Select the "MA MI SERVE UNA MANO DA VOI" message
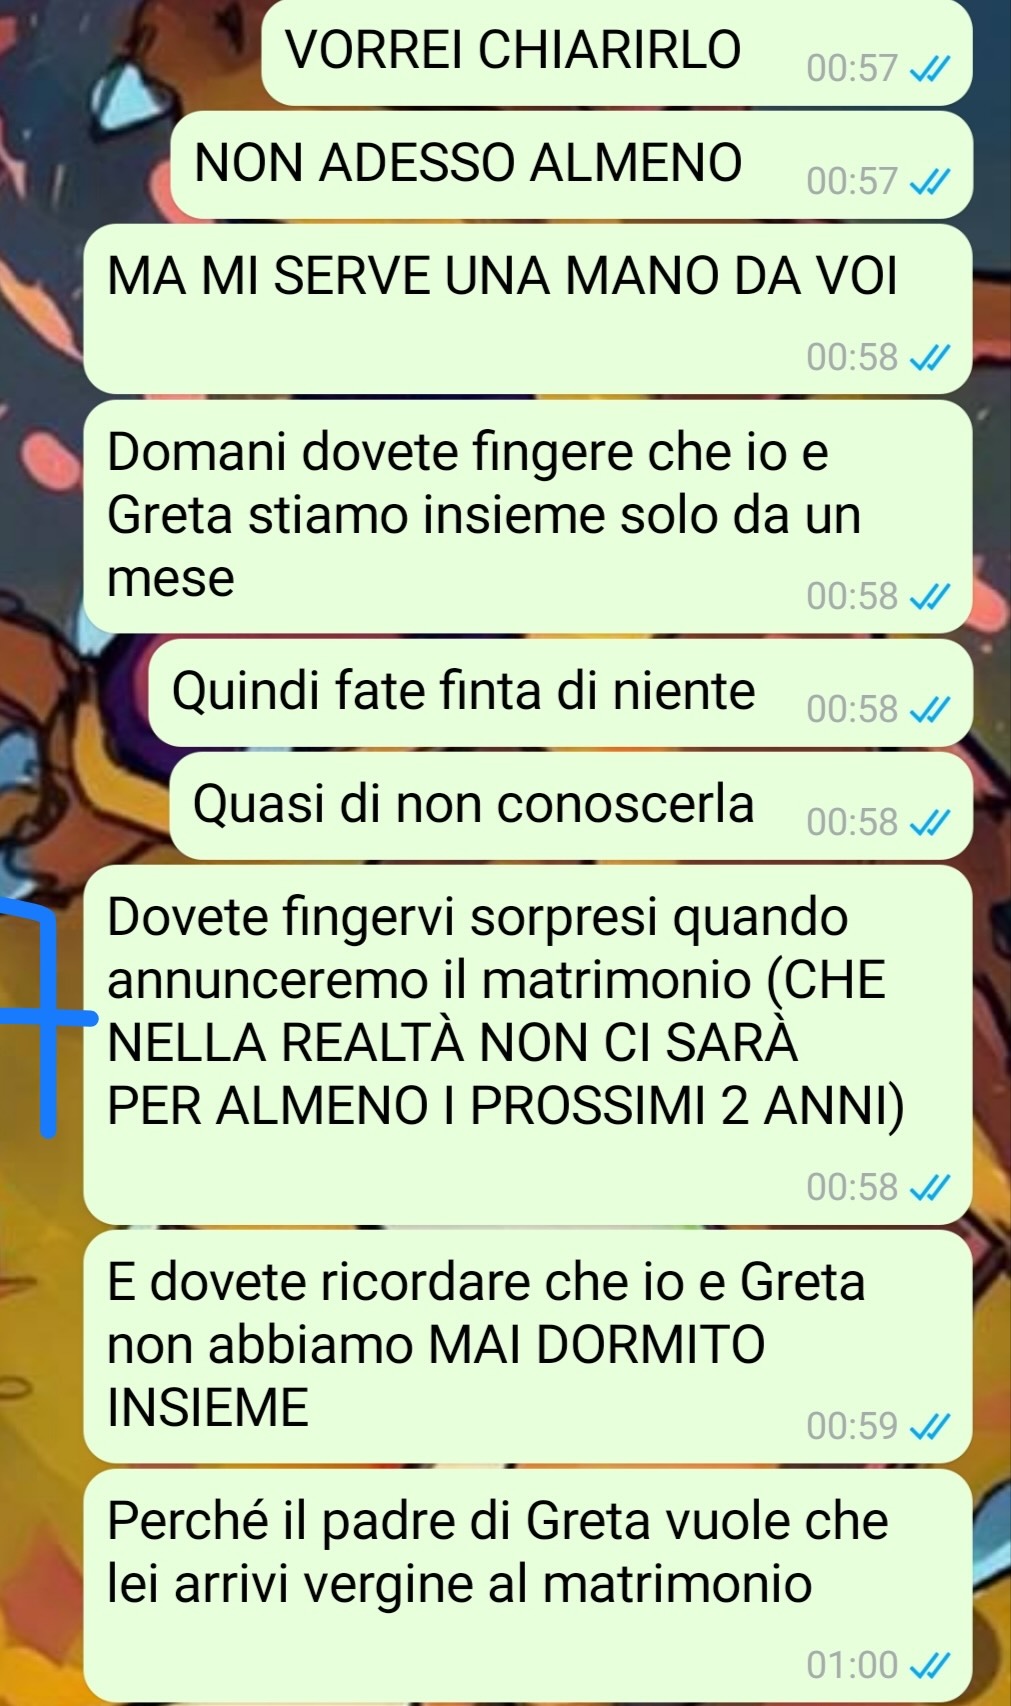Screen dimensions: 1011x1706 528,309
